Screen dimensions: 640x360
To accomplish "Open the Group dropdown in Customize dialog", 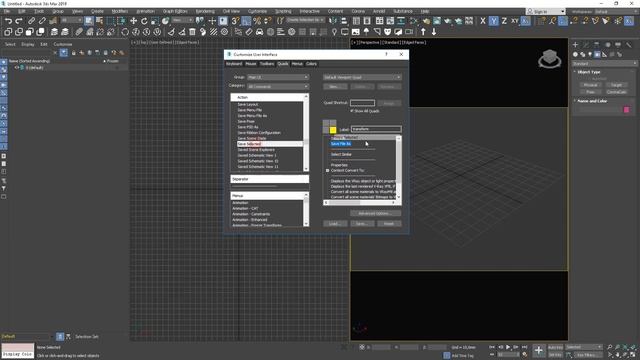I will tap(278, 77).
